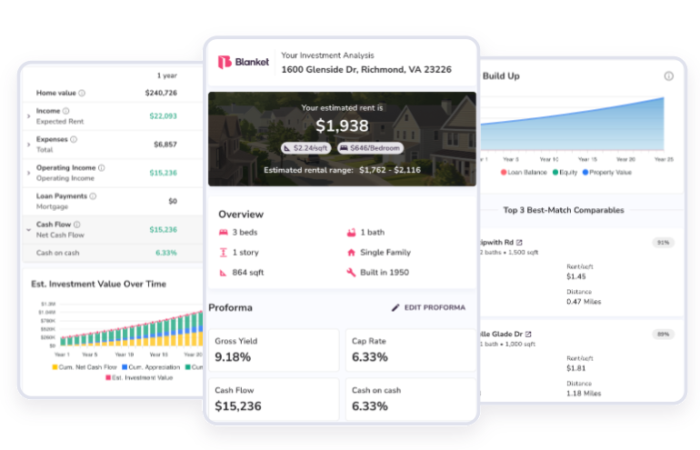This screenshot has height=450, width=700.
Task: Click the Single Family home icon
Action: coord(351,252)
